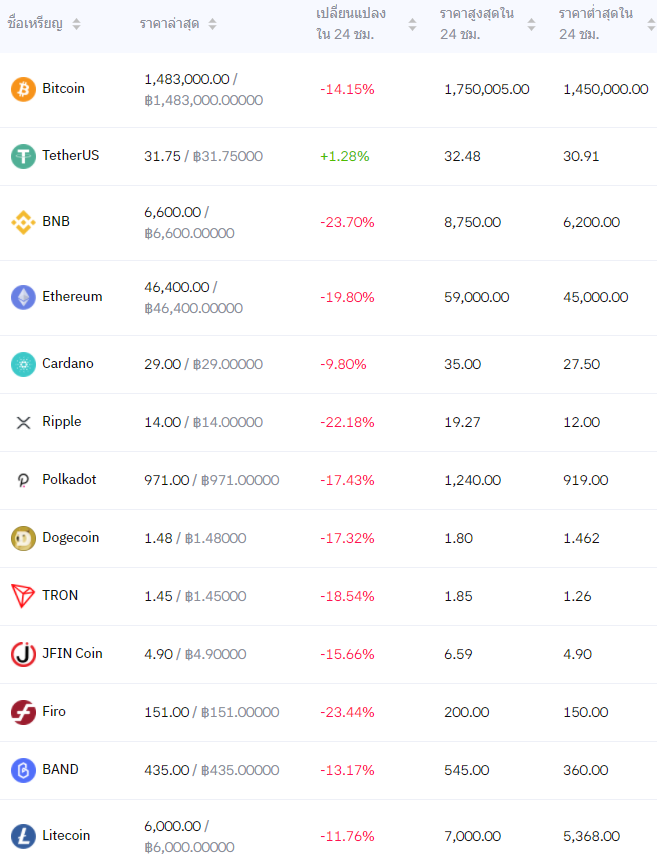657x863 pixels.
Task: Sort by 24-hour change column arrows
Action: [x=412, y=24]
